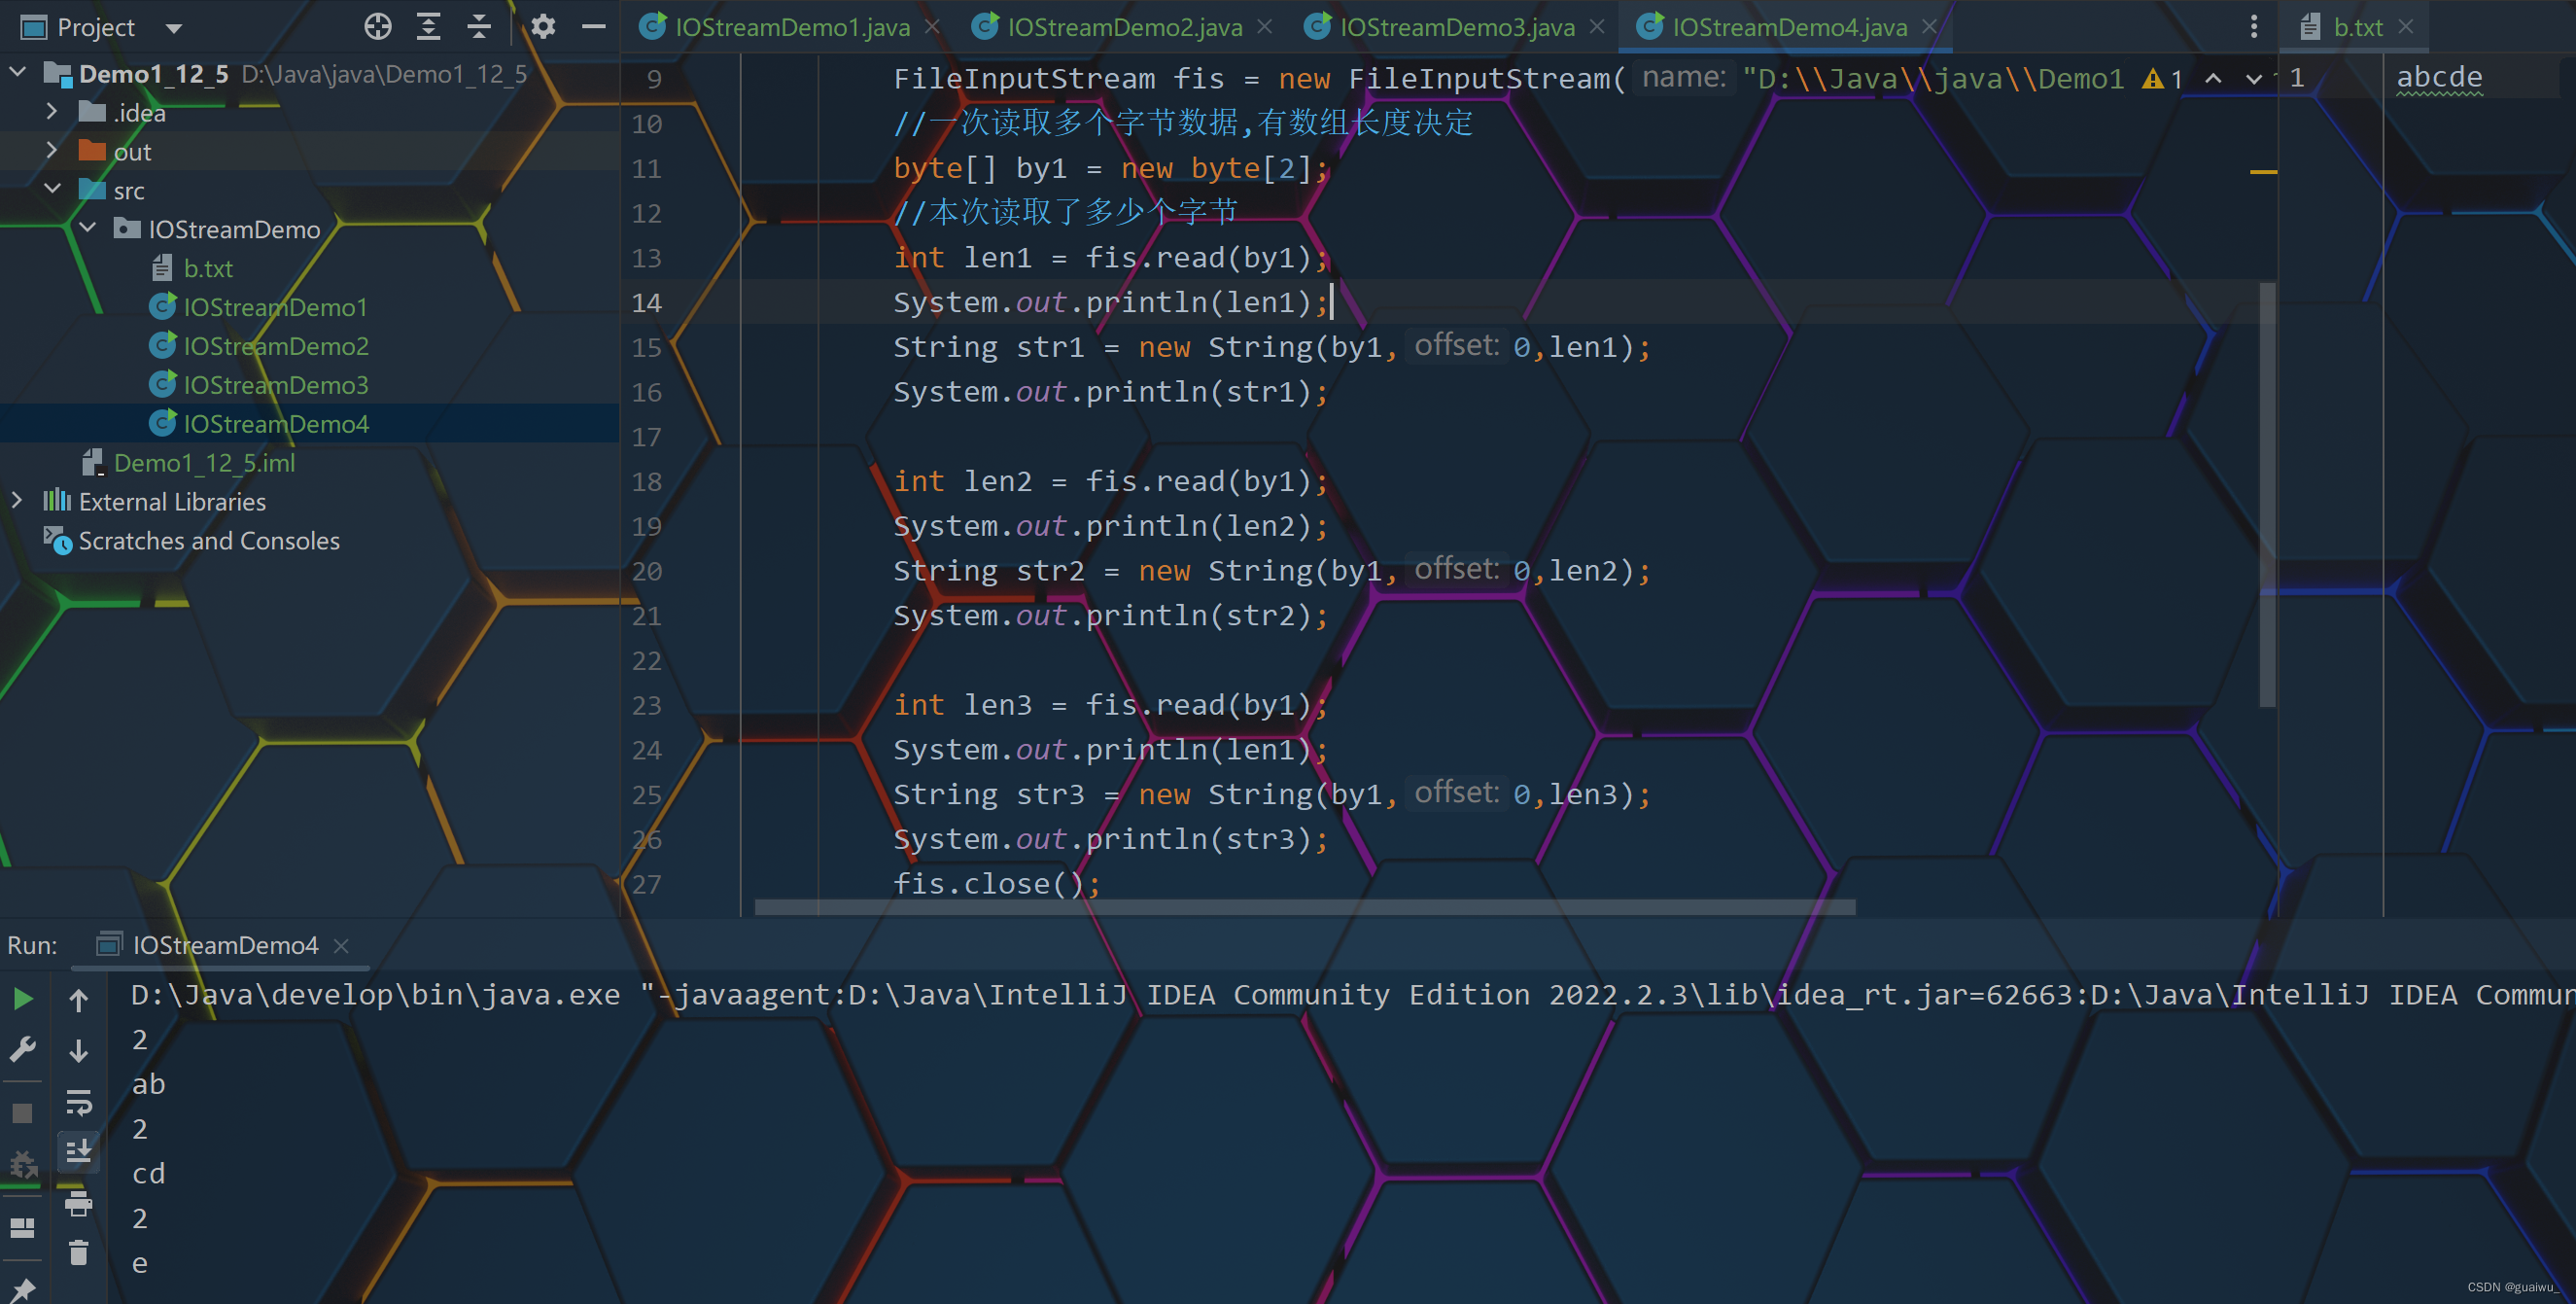Clear all console output with trash icon
Screen dimensions: 2576x1304
[78, 1253]
